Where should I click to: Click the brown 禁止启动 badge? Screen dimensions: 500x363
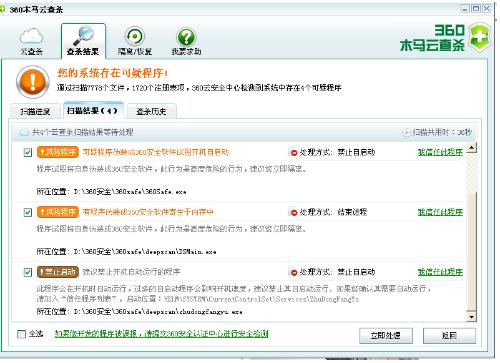click(58, 272)
